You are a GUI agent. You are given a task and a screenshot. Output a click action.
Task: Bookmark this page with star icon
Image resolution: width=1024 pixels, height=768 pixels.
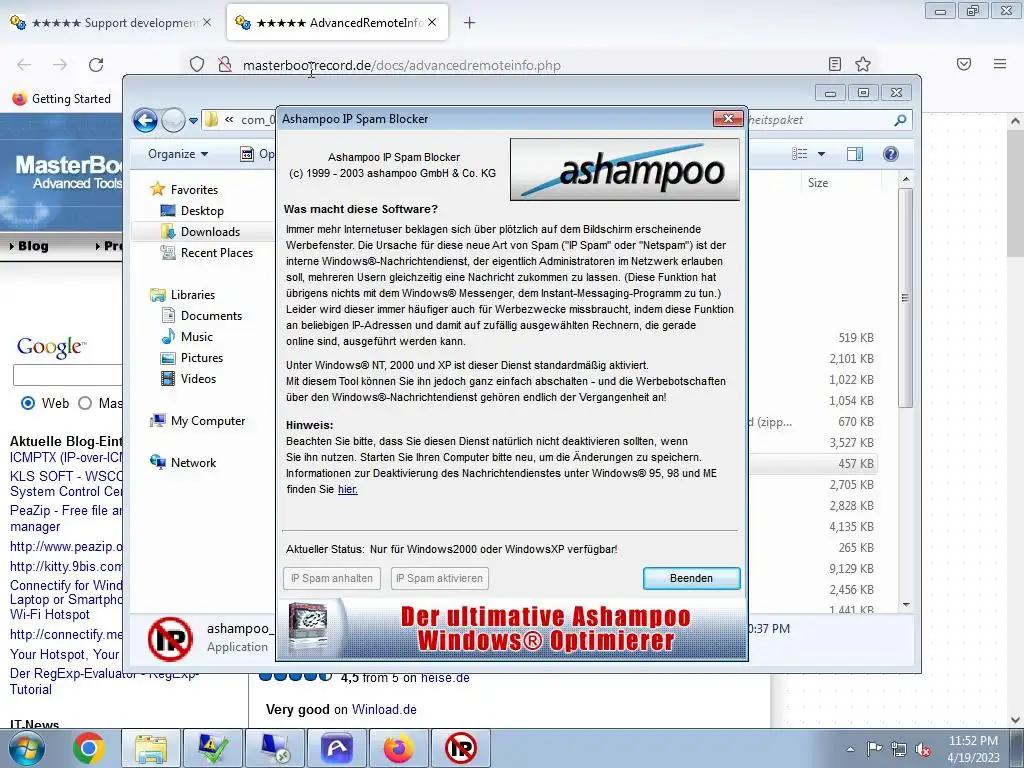coord(863,64)
